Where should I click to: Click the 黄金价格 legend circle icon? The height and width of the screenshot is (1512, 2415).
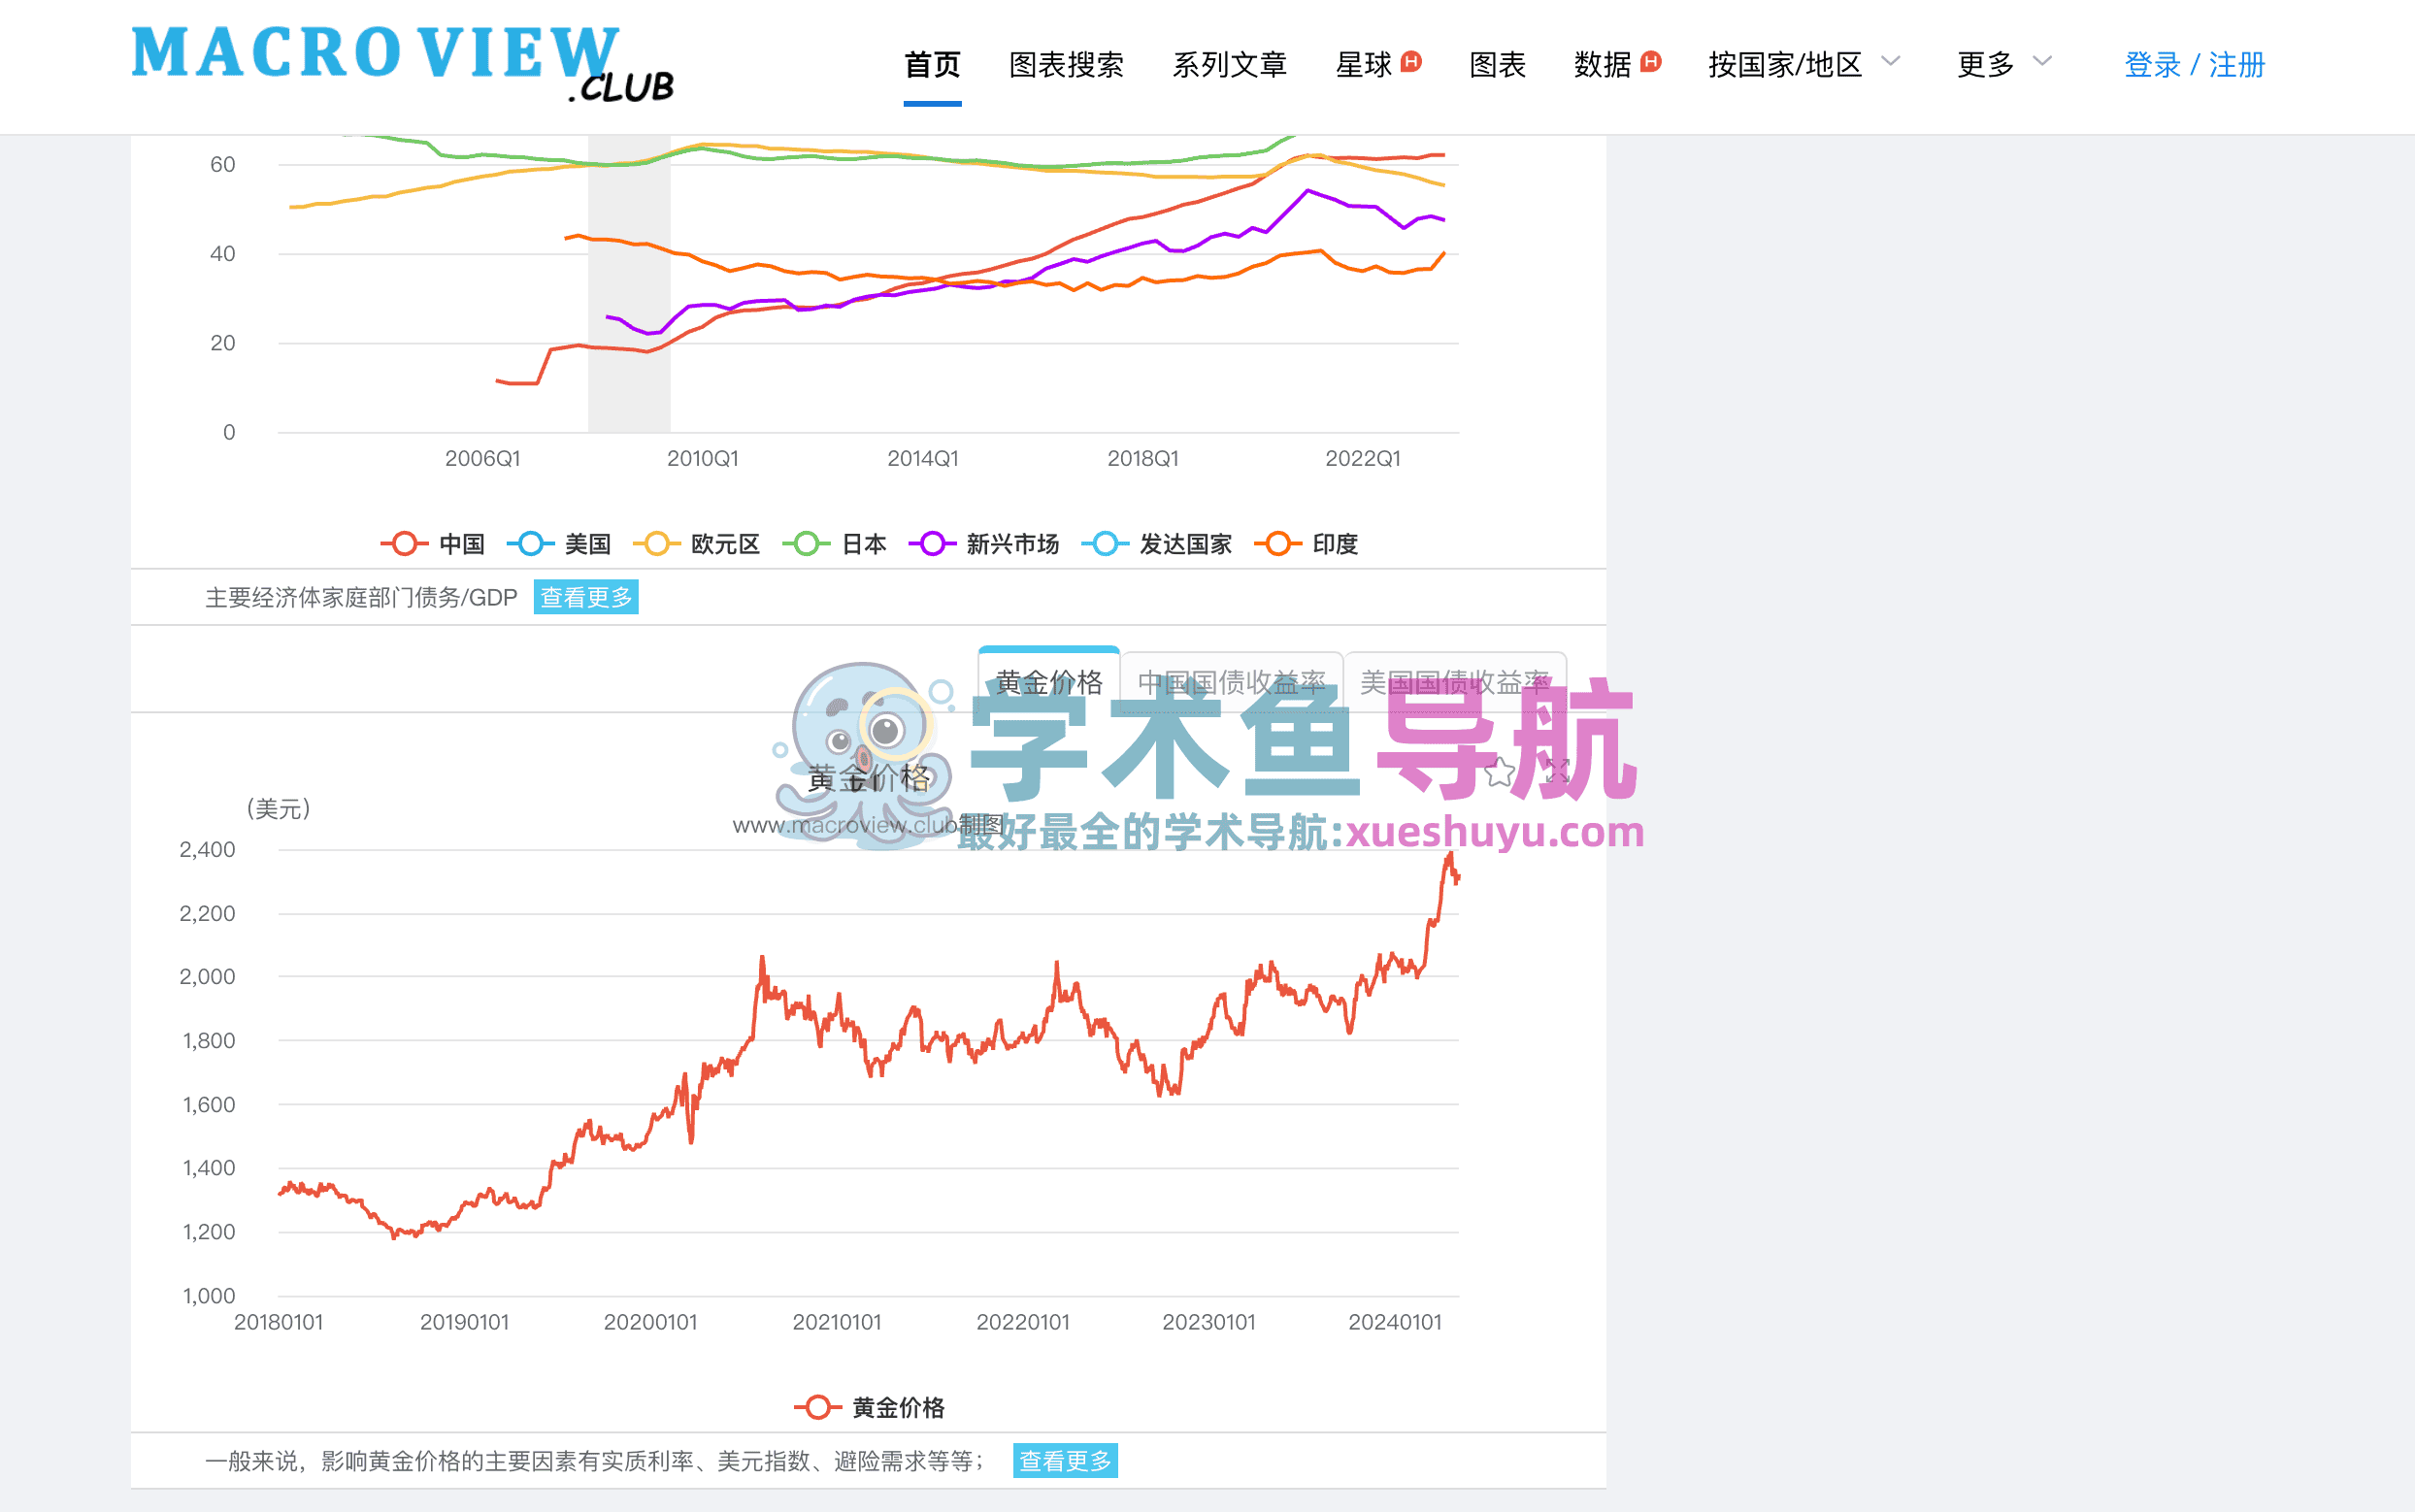coord(820,1406)
